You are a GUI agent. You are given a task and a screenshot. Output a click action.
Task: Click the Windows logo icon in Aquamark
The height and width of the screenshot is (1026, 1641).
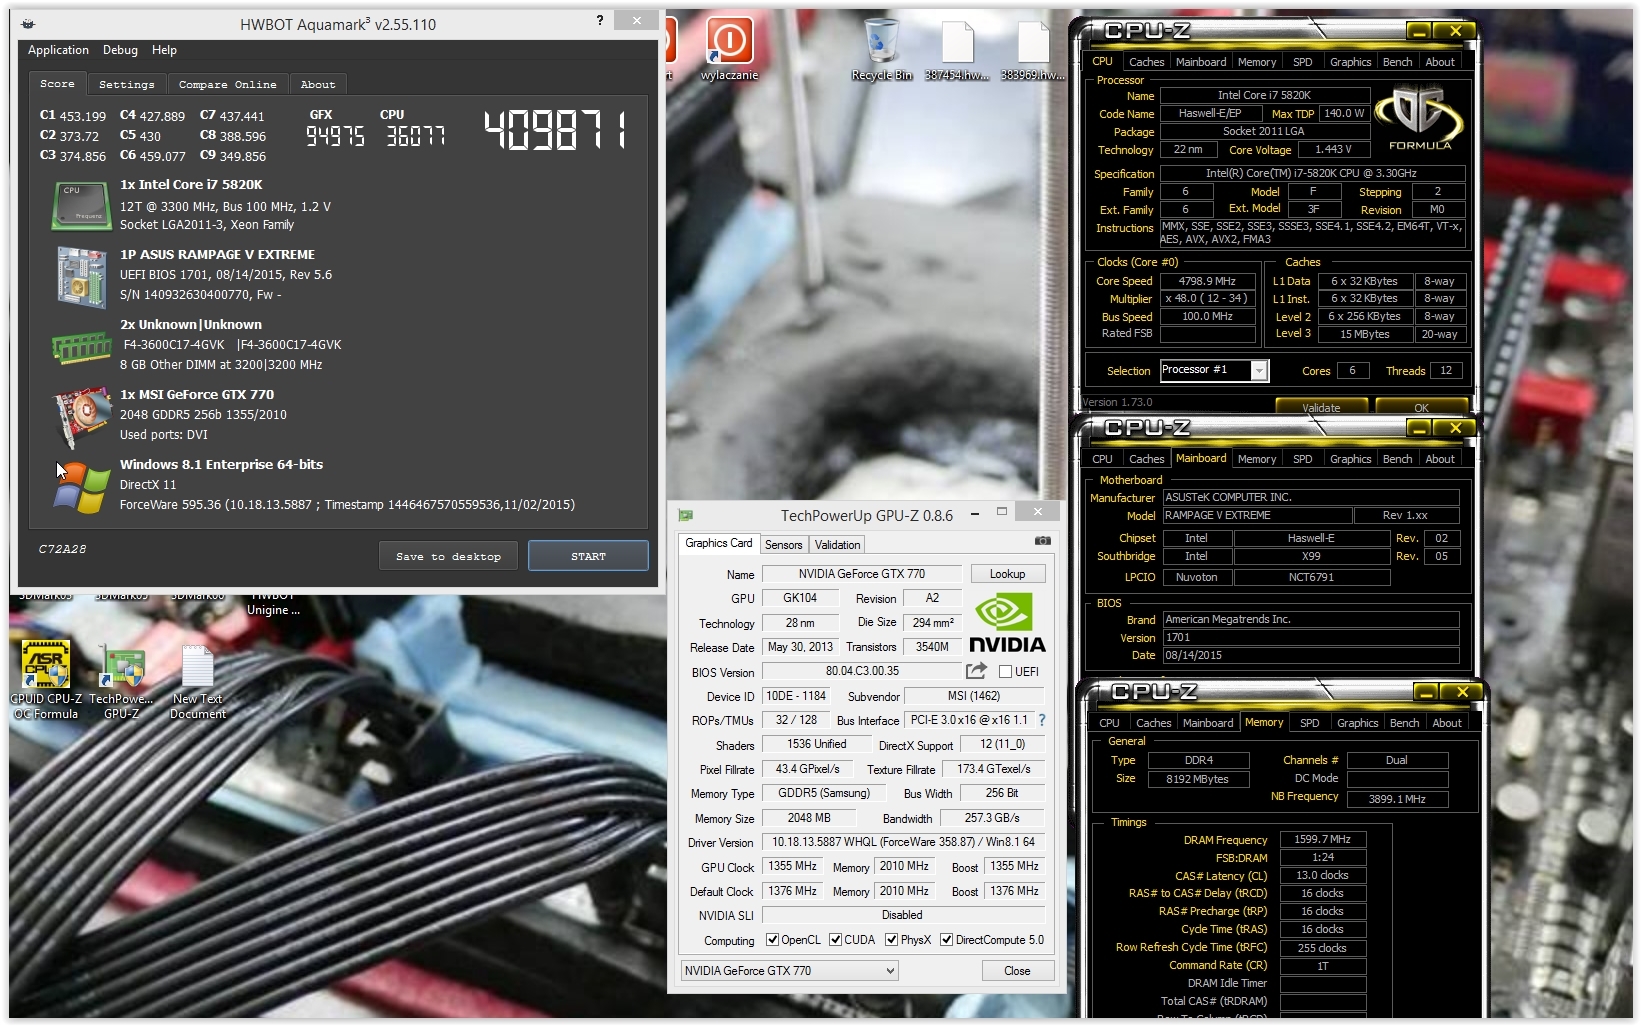click(82, 487)
